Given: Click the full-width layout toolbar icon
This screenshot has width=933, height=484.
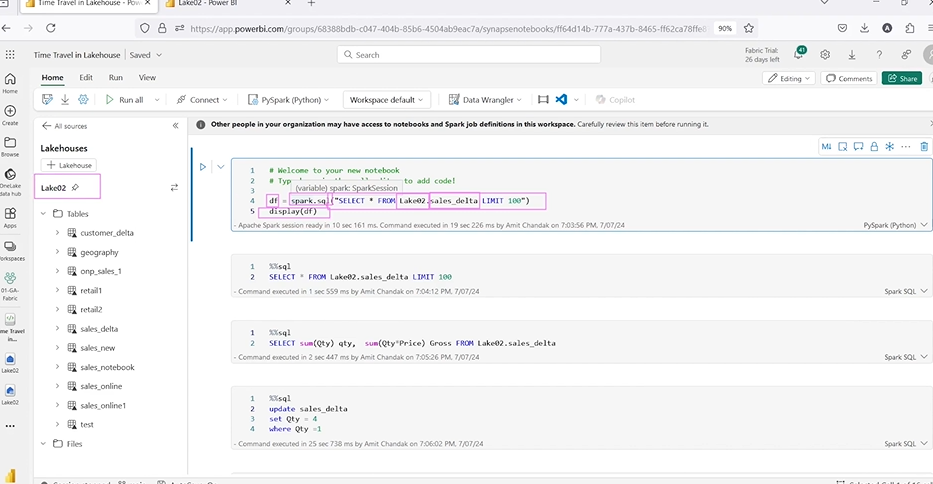Looking at the screenshot, I should click(x=543, y=99).
